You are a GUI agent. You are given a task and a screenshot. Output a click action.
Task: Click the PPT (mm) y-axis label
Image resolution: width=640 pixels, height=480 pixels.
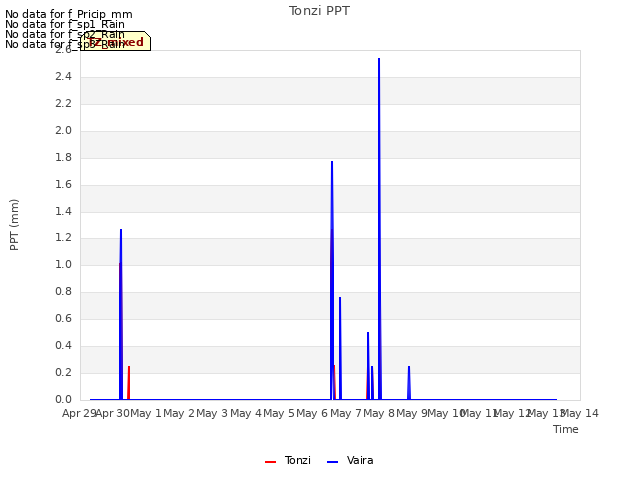(x=14, y=225)
